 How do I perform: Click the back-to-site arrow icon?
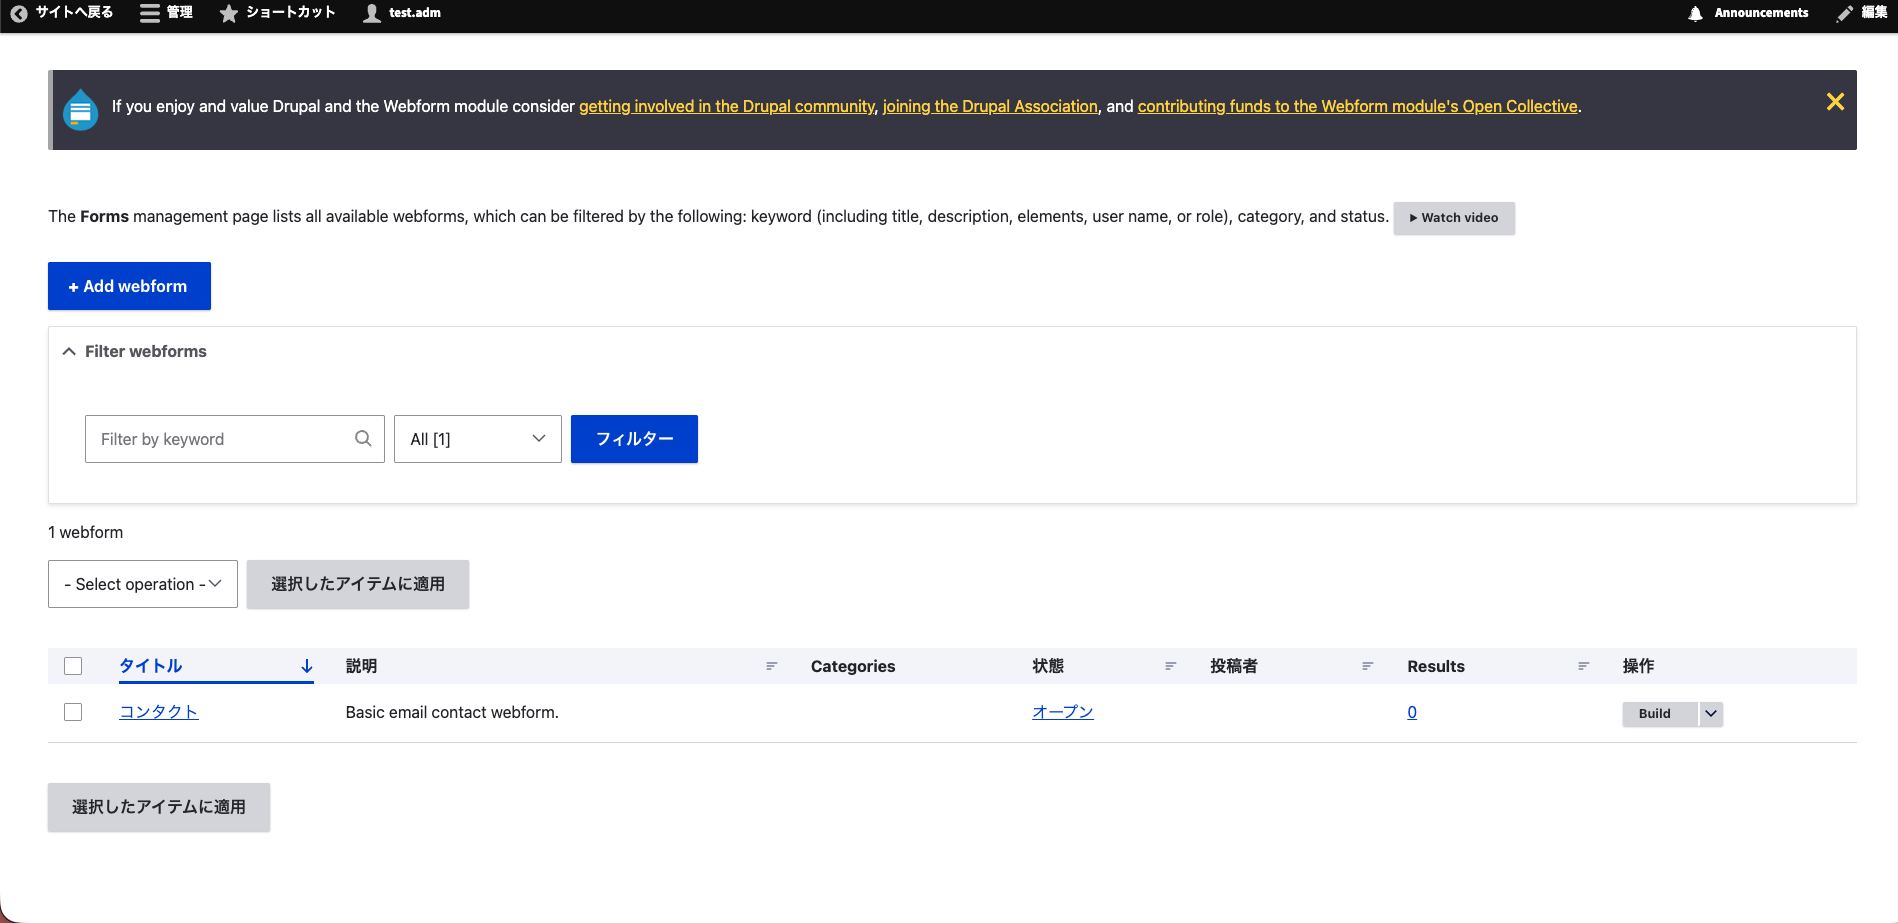[x=19, y=13]
